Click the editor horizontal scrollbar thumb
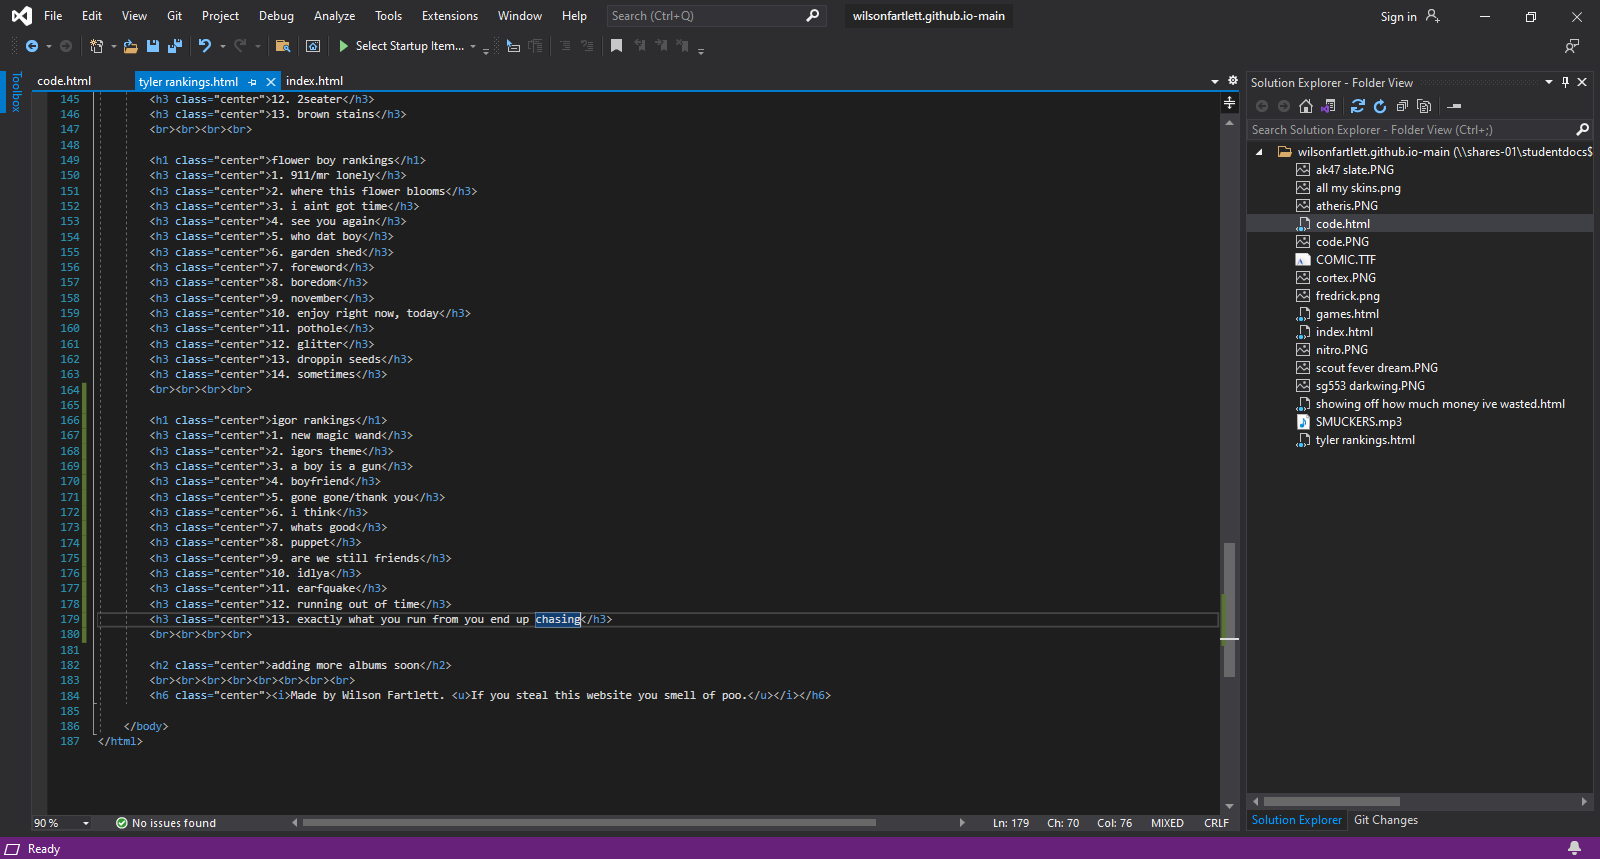1600x859 pixels. tap(589, 823)
